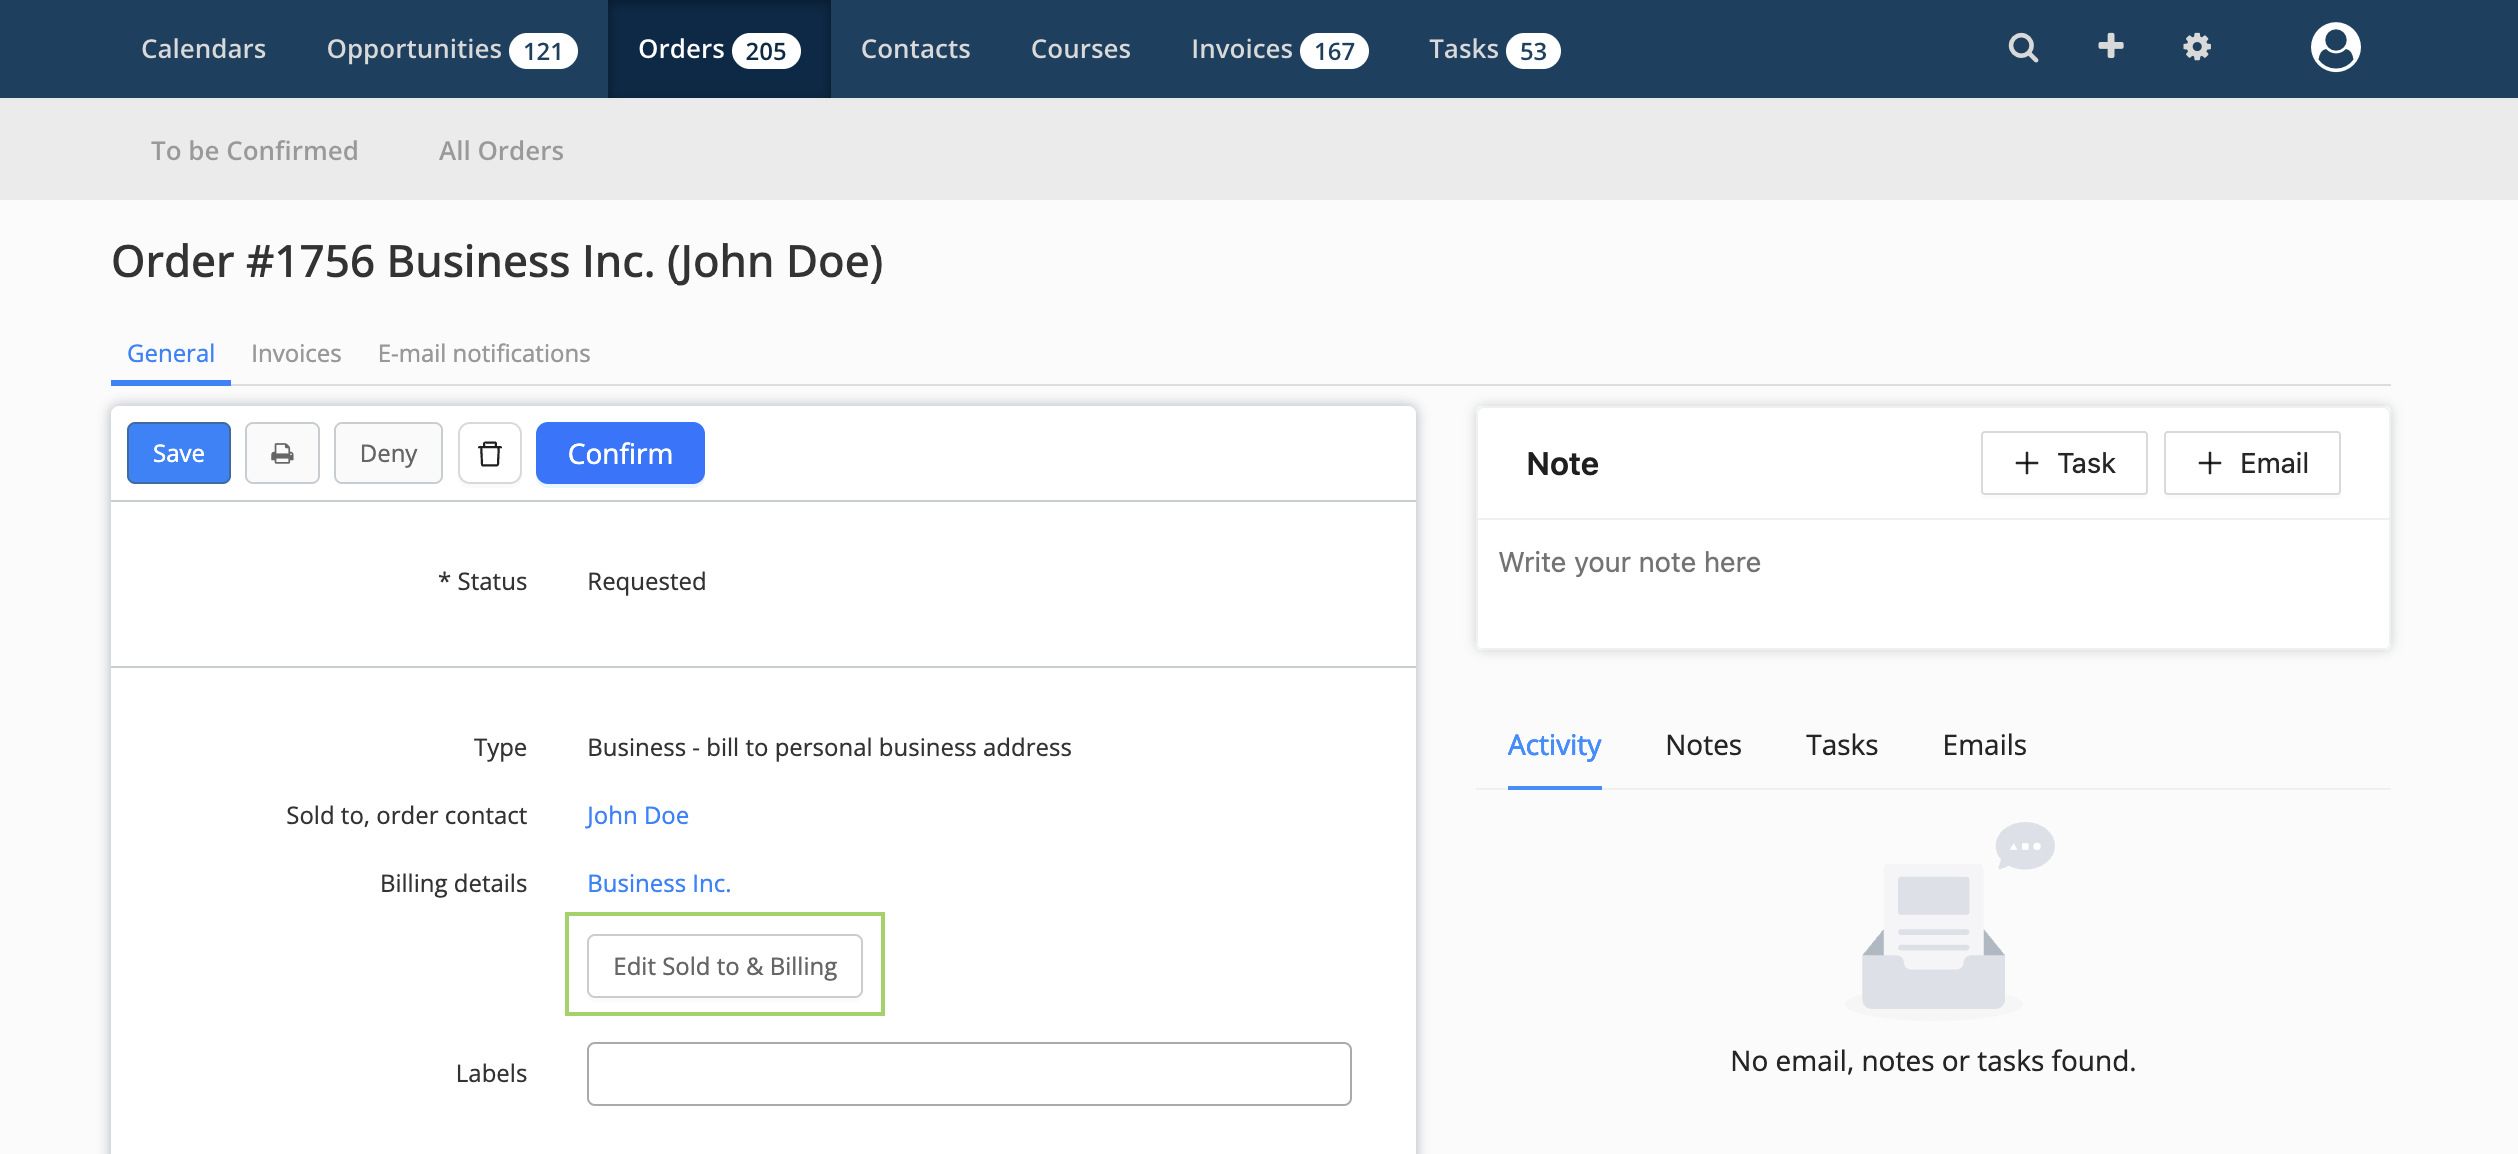Add a Task from Note panel
Image resolution: width=2518 pixels, height=1154 pixels.
[2064, 463]
